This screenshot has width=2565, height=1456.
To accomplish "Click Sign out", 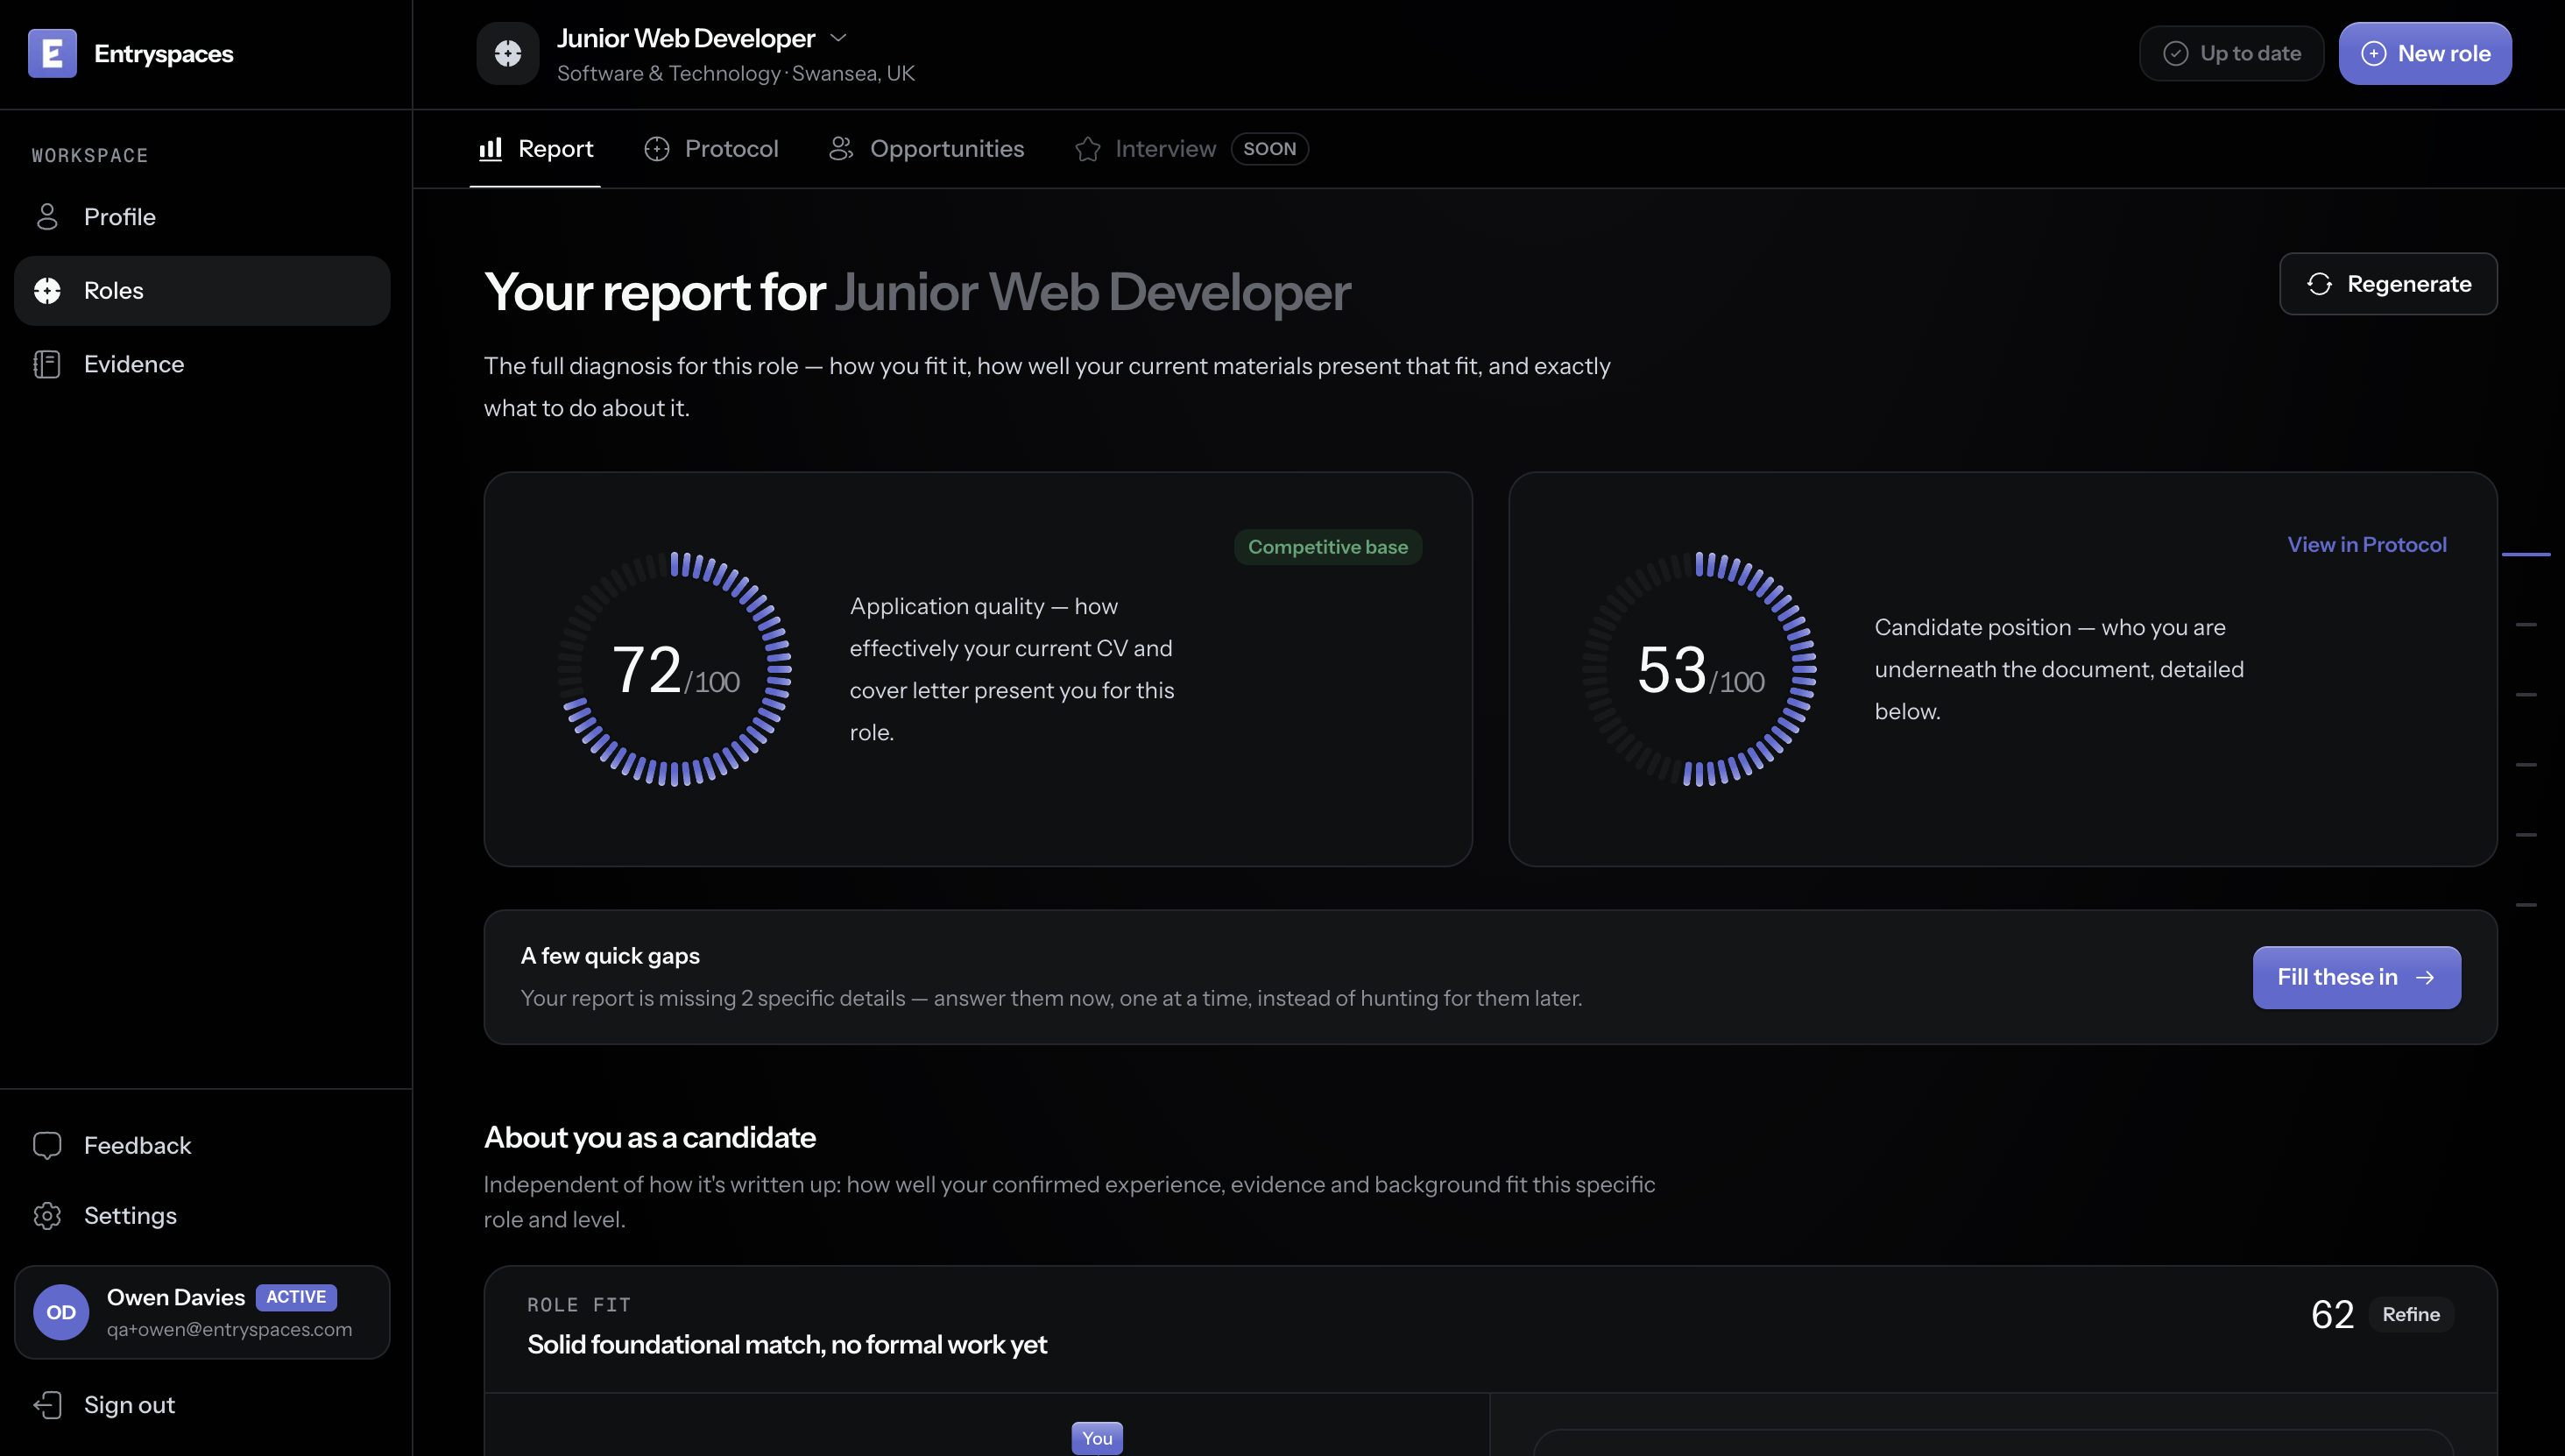I will (x=202, y=1405).
